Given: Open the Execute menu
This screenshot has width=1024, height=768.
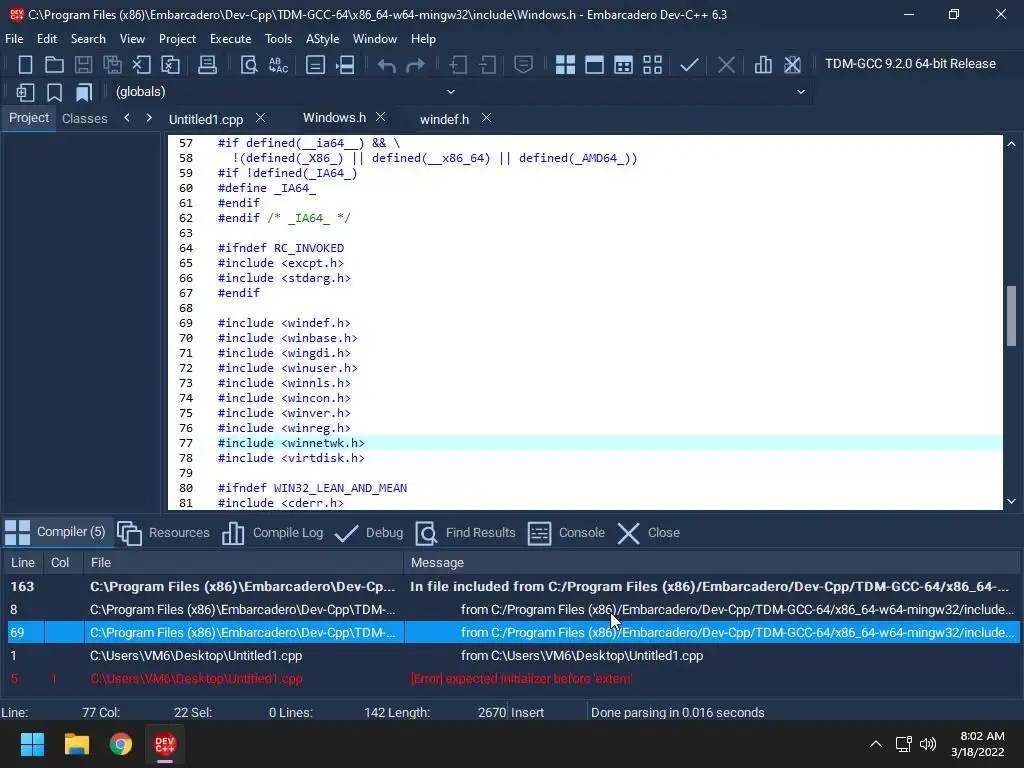Looking at the screenshot, I should coord(230,39).
